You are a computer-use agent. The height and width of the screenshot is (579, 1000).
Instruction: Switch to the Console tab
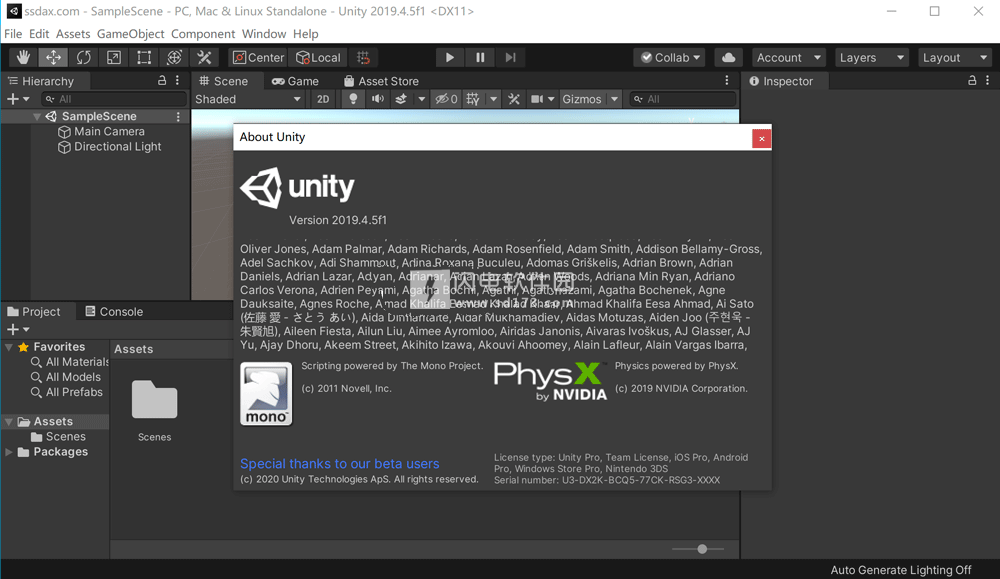[114, 311]
